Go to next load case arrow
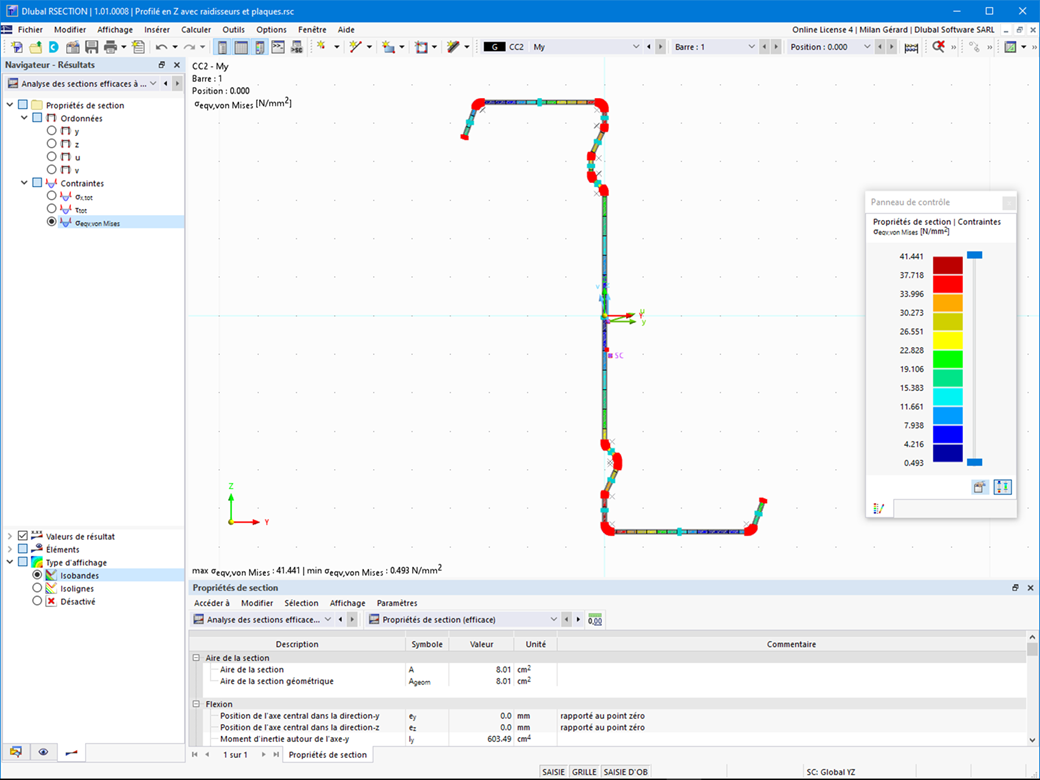The height and width of the screenshot is (780, 1040). click(660, 47)
